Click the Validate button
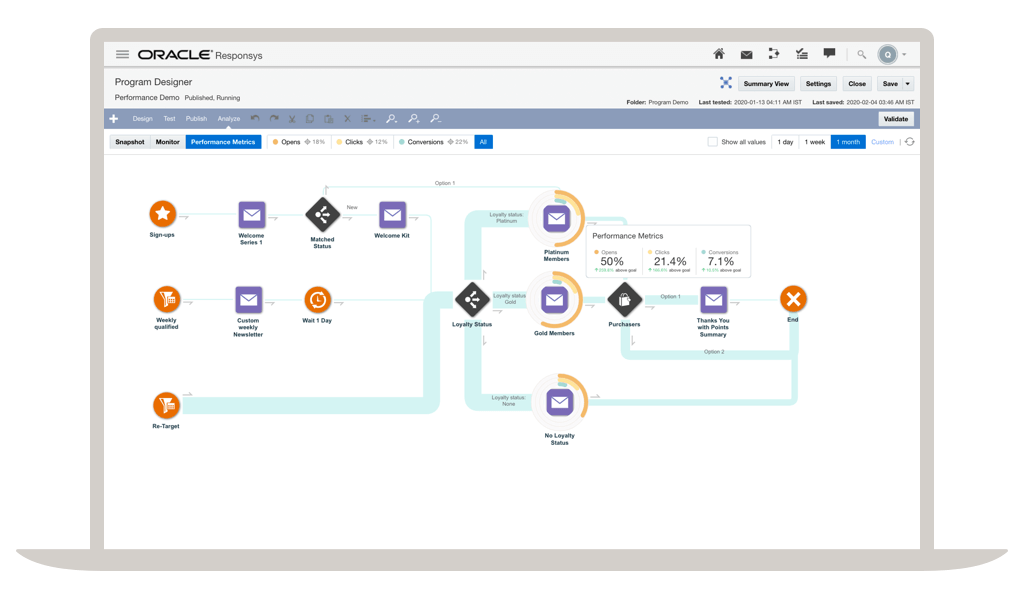The image size is (1024, 600). [895, 119]
